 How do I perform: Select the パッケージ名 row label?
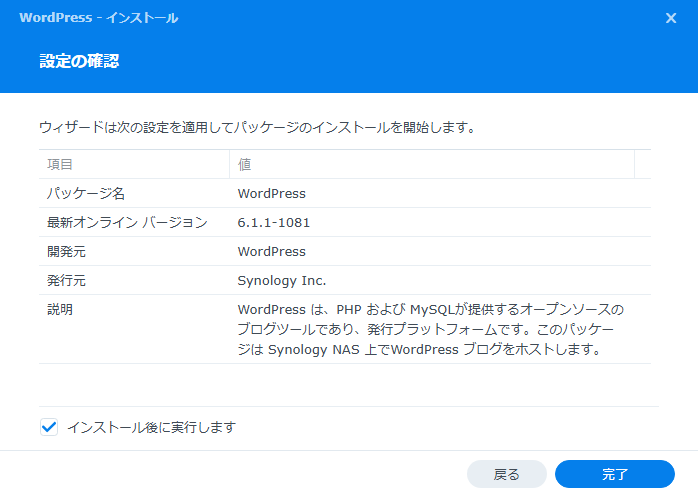coord(86,193)
